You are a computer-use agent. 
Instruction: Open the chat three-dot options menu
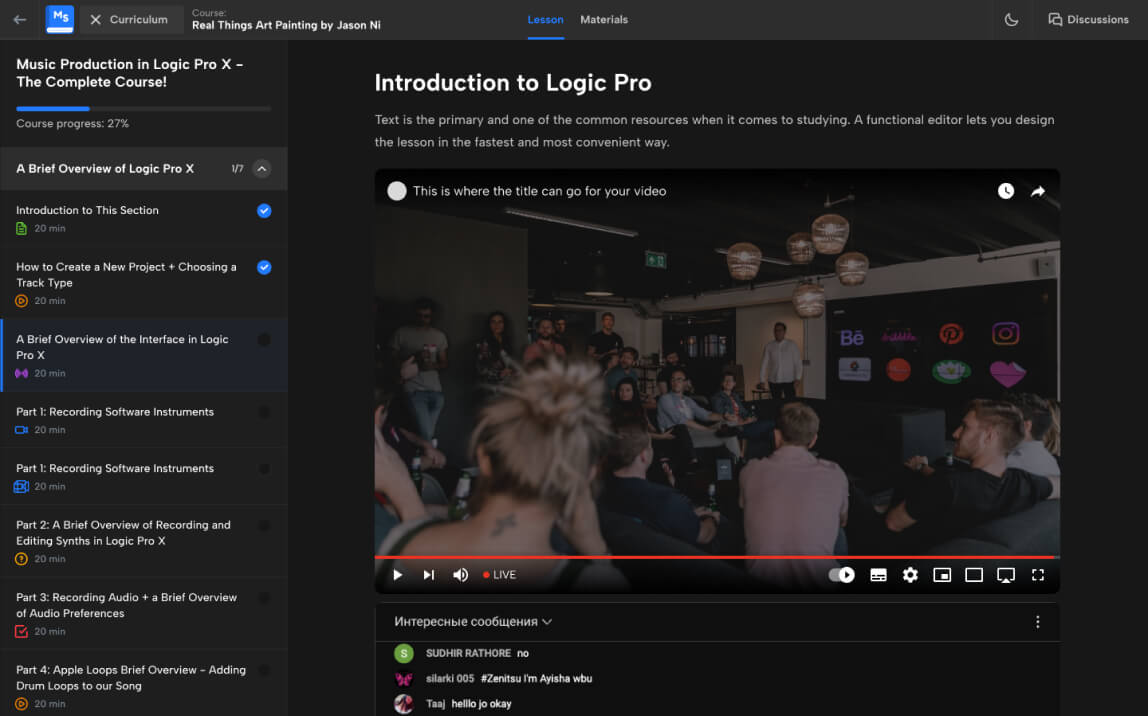[x=1037, y=622]
